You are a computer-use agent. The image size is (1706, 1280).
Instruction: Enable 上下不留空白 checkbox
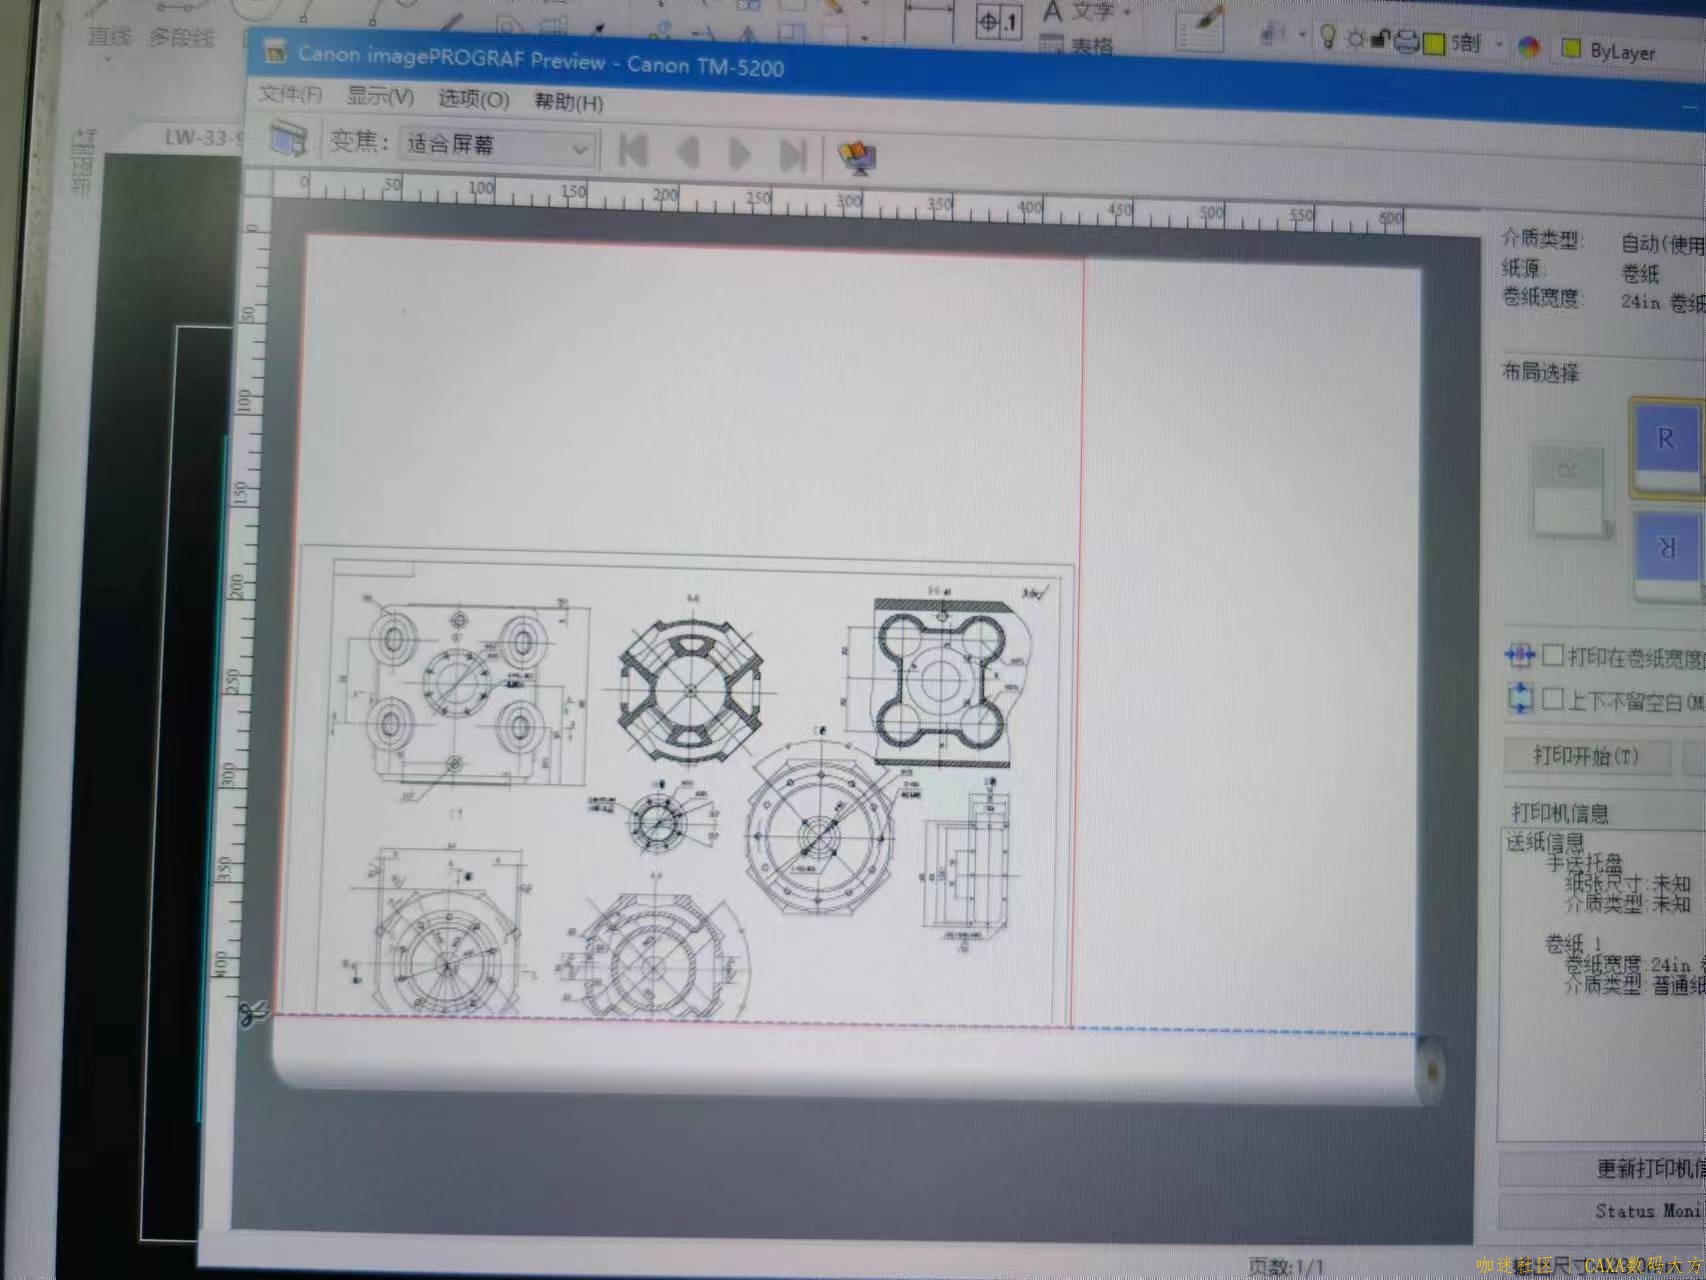pos(1553,698)
